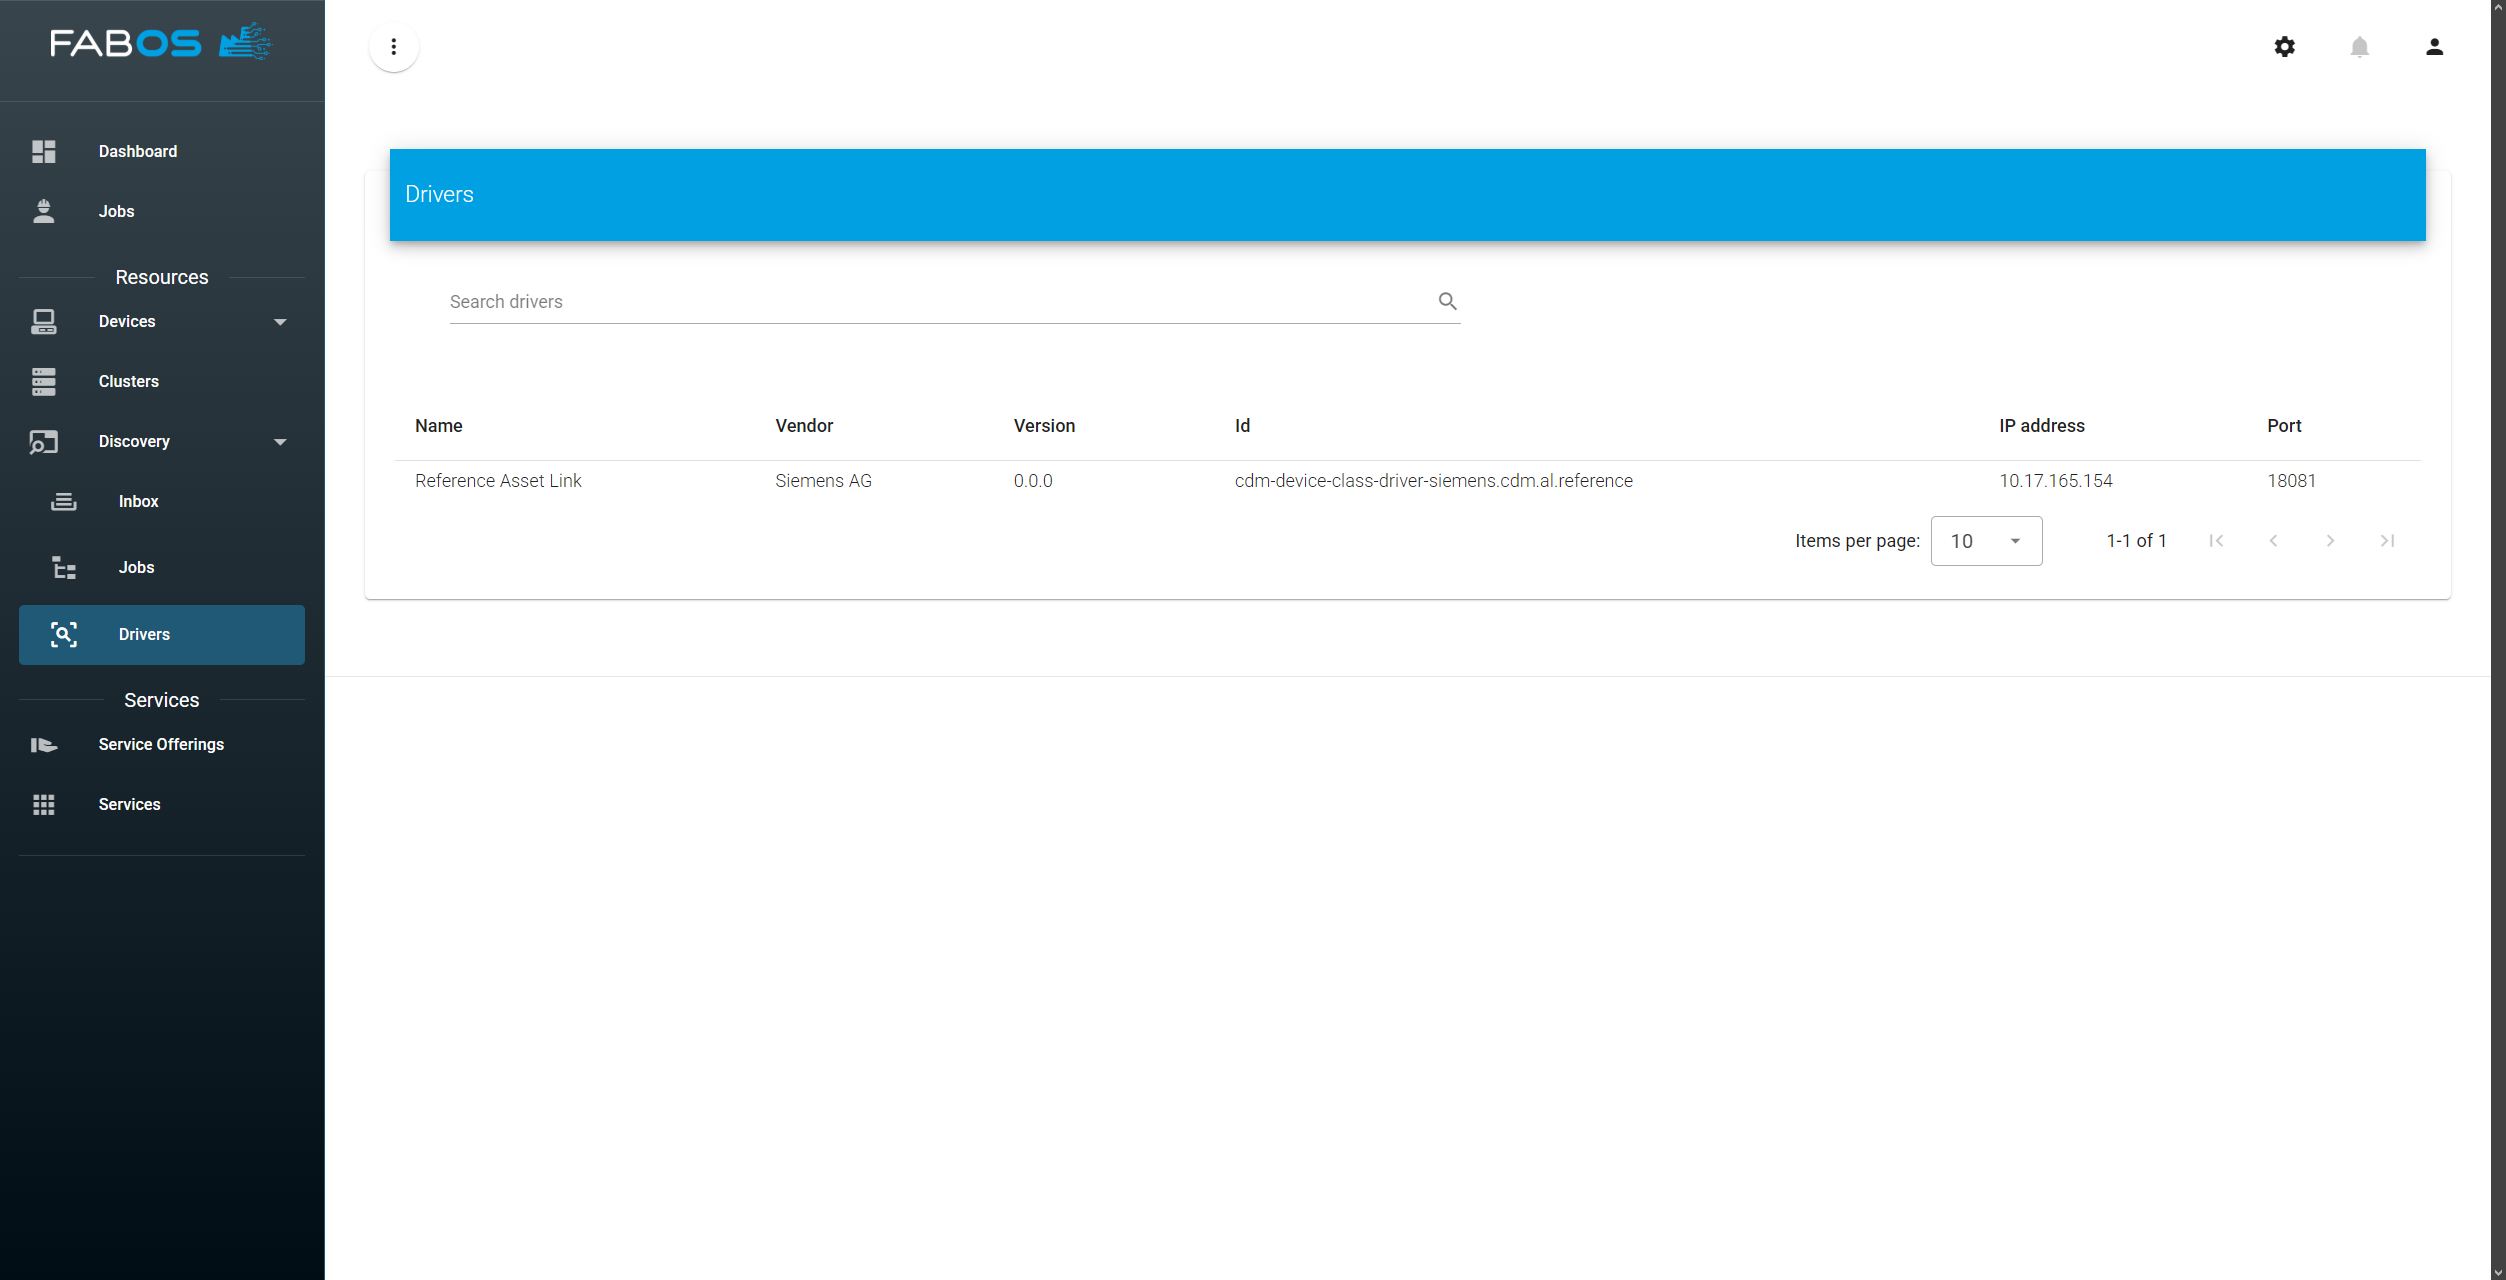2506x1280 pixels.
Task: Select Jobs in the sidebar menu
Action: pos(115,211)
